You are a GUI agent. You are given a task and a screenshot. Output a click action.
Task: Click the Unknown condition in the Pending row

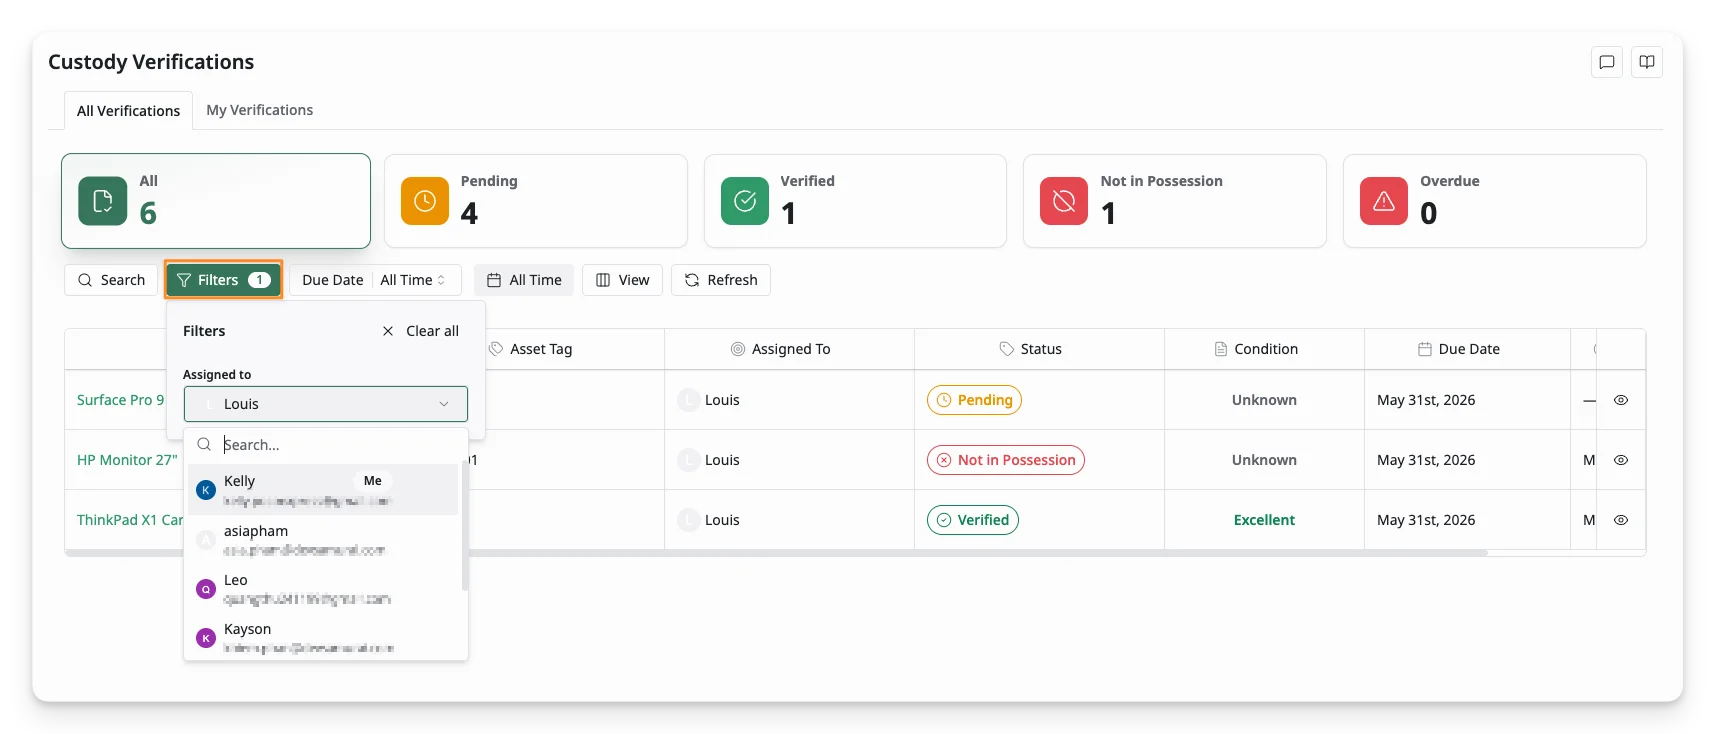coord(1264,400)
